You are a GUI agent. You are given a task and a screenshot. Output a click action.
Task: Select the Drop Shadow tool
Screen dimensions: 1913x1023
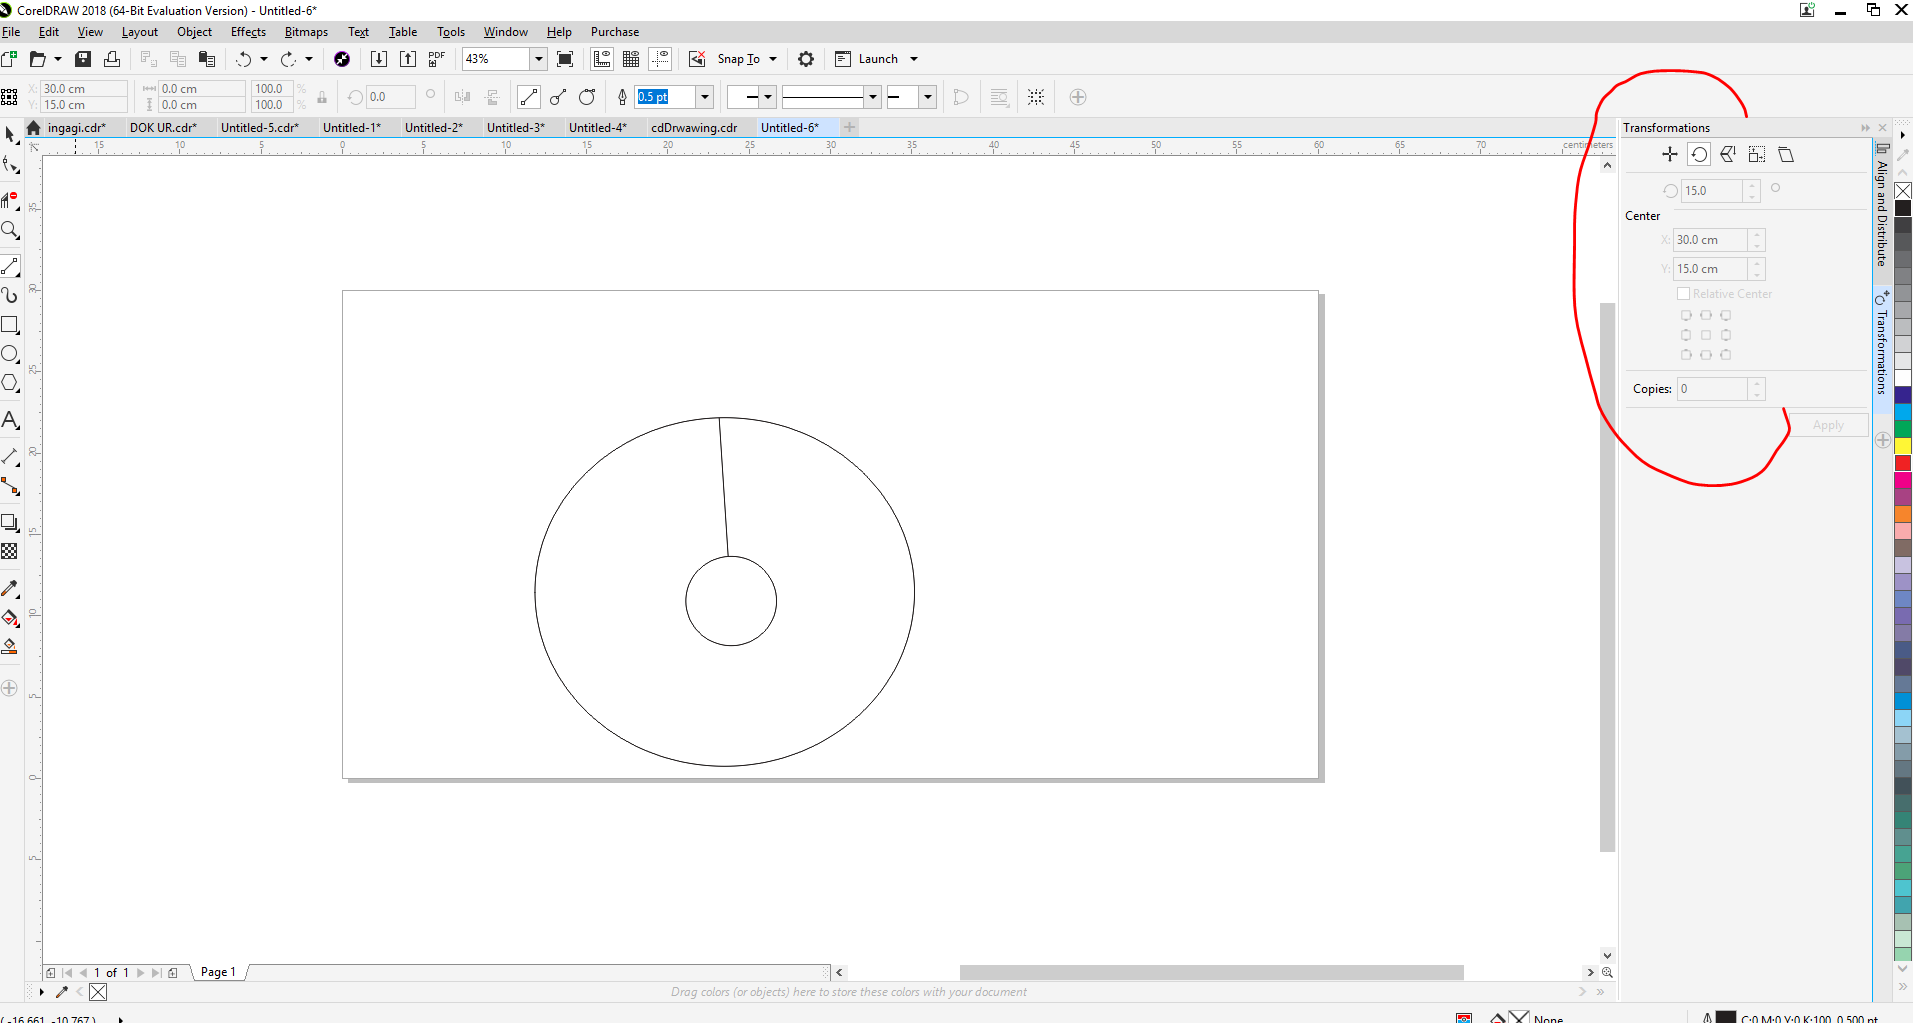pyautogui.click(x=11, y=523)
